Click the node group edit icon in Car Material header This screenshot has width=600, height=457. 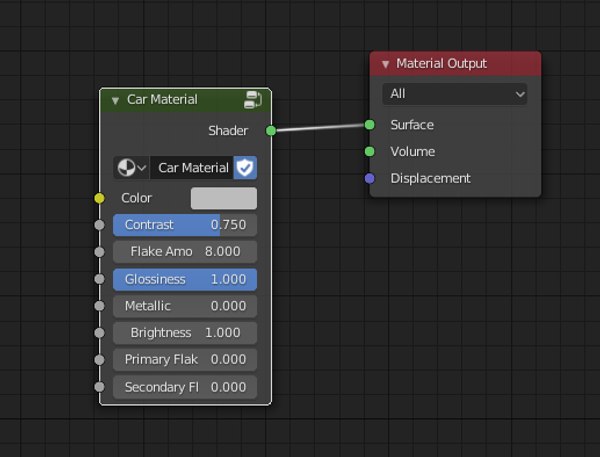253,100
